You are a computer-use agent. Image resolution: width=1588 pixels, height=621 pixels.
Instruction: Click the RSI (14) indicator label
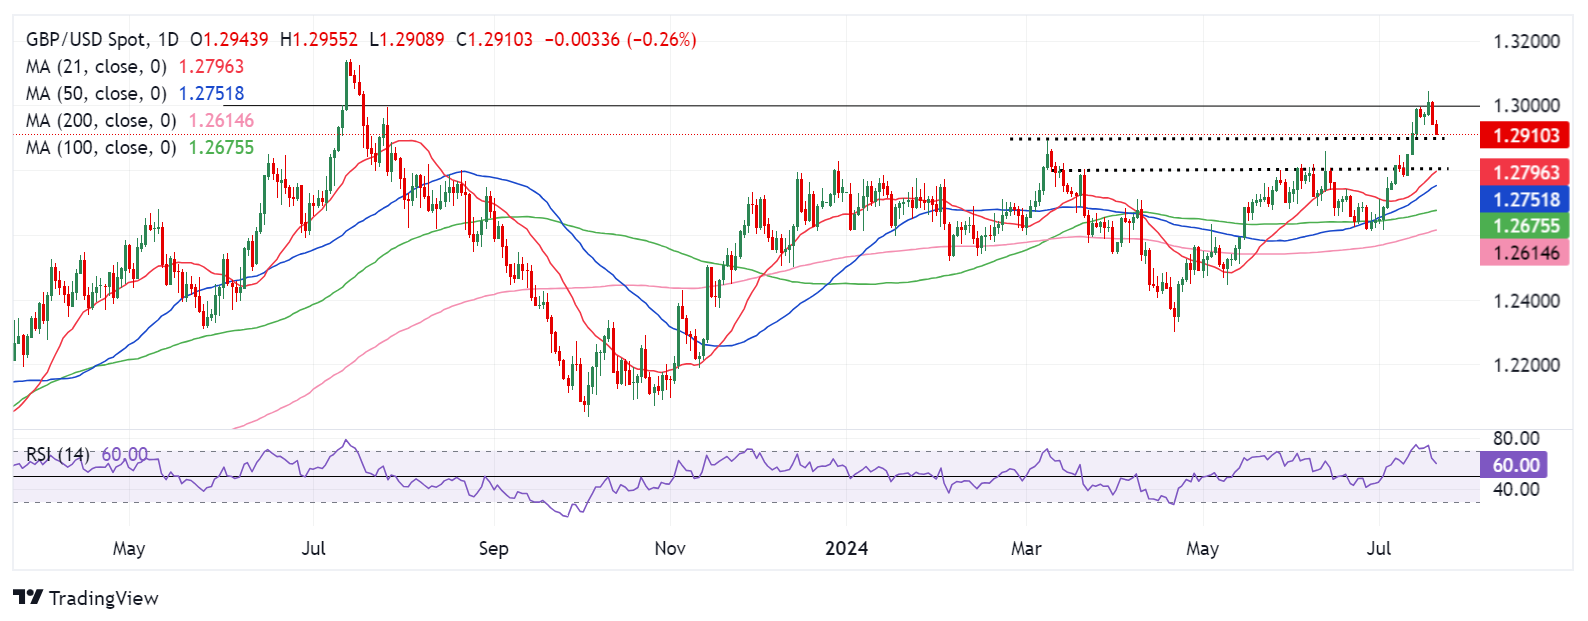click(57, 455)
